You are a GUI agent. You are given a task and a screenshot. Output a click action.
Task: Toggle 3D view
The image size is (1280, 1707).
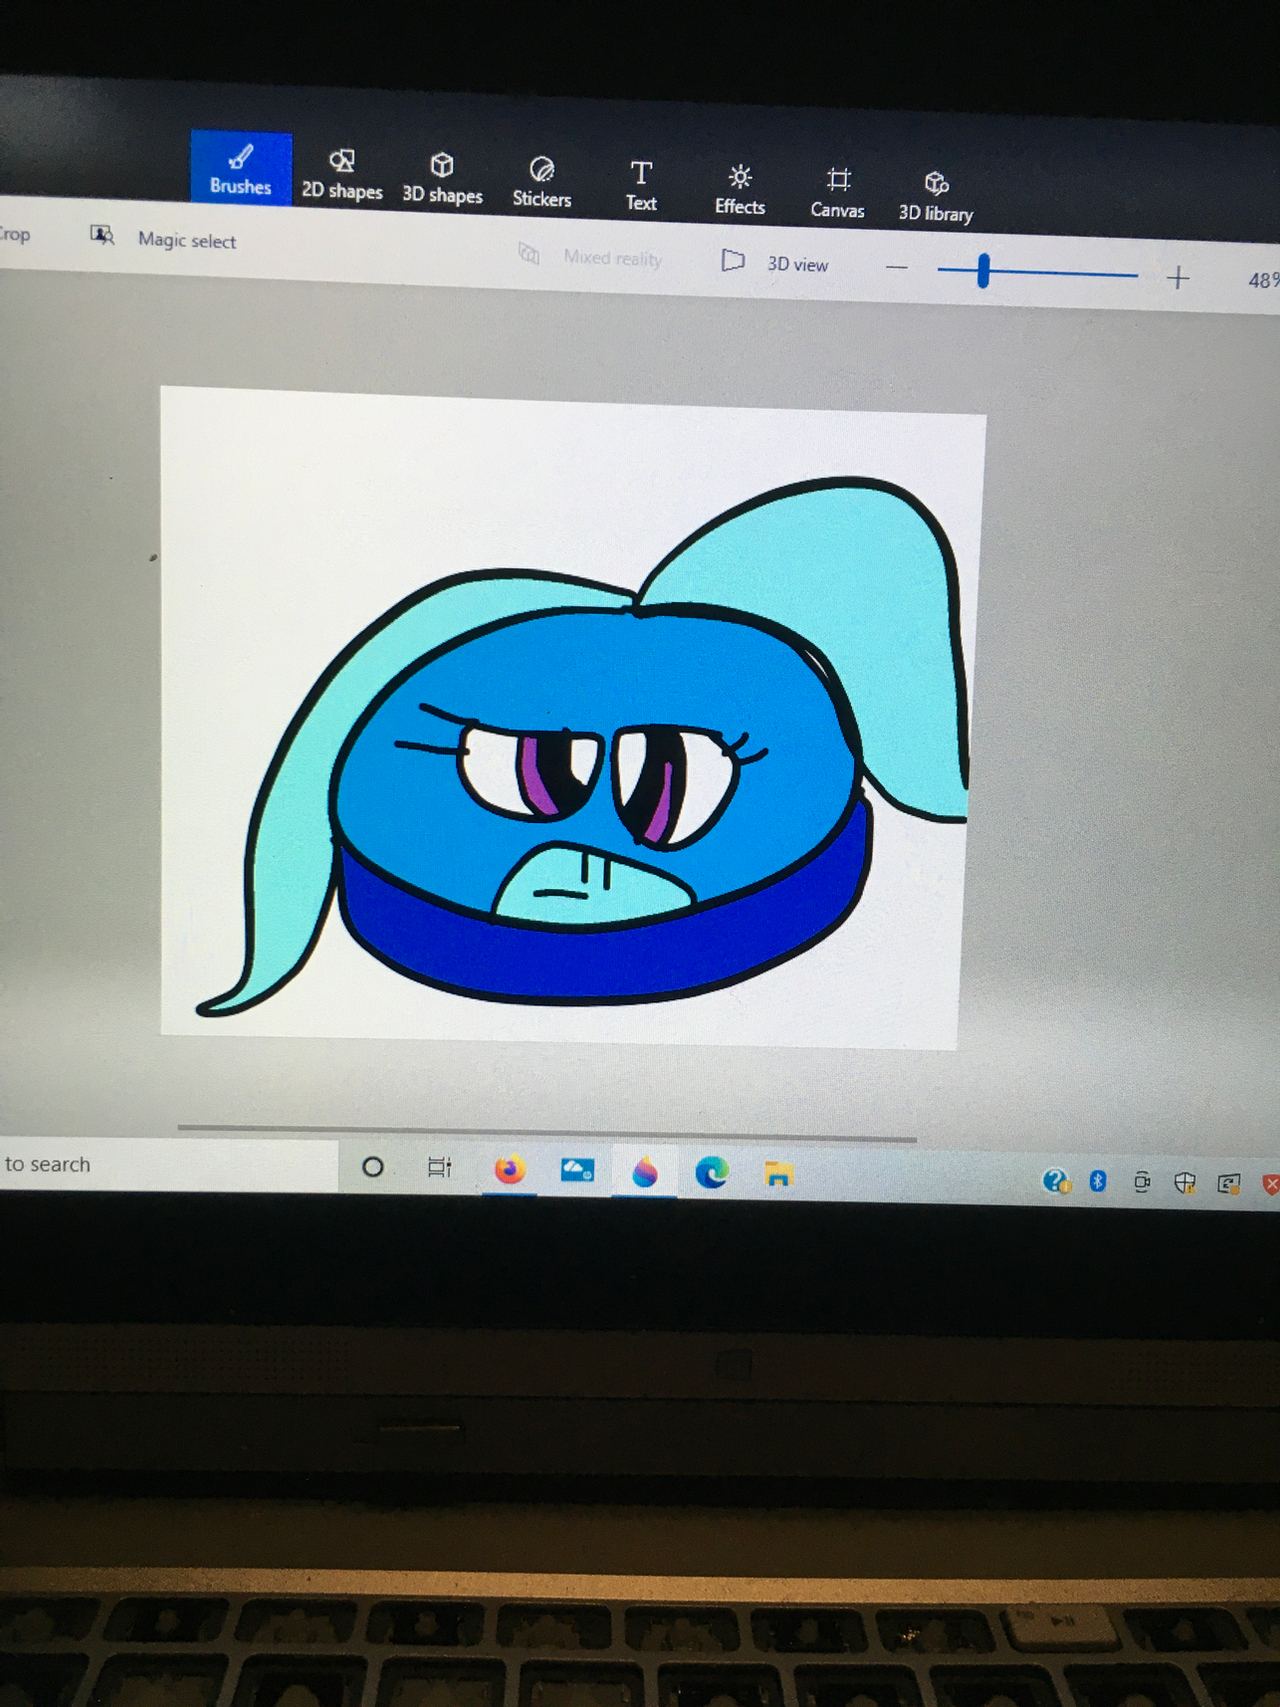pos(775,263)
